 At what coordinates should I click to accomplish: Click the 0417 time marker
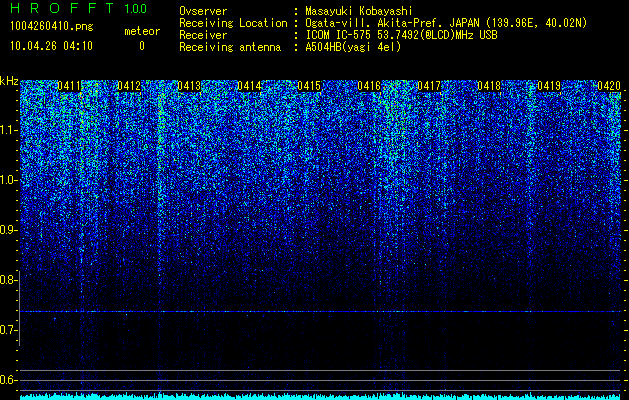429,86
